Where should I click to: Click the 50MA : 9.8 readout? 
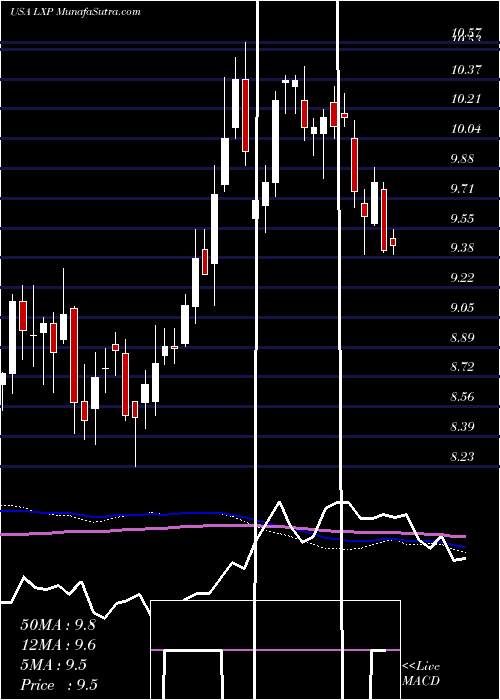pyautogui.click(x=58, y=625)
